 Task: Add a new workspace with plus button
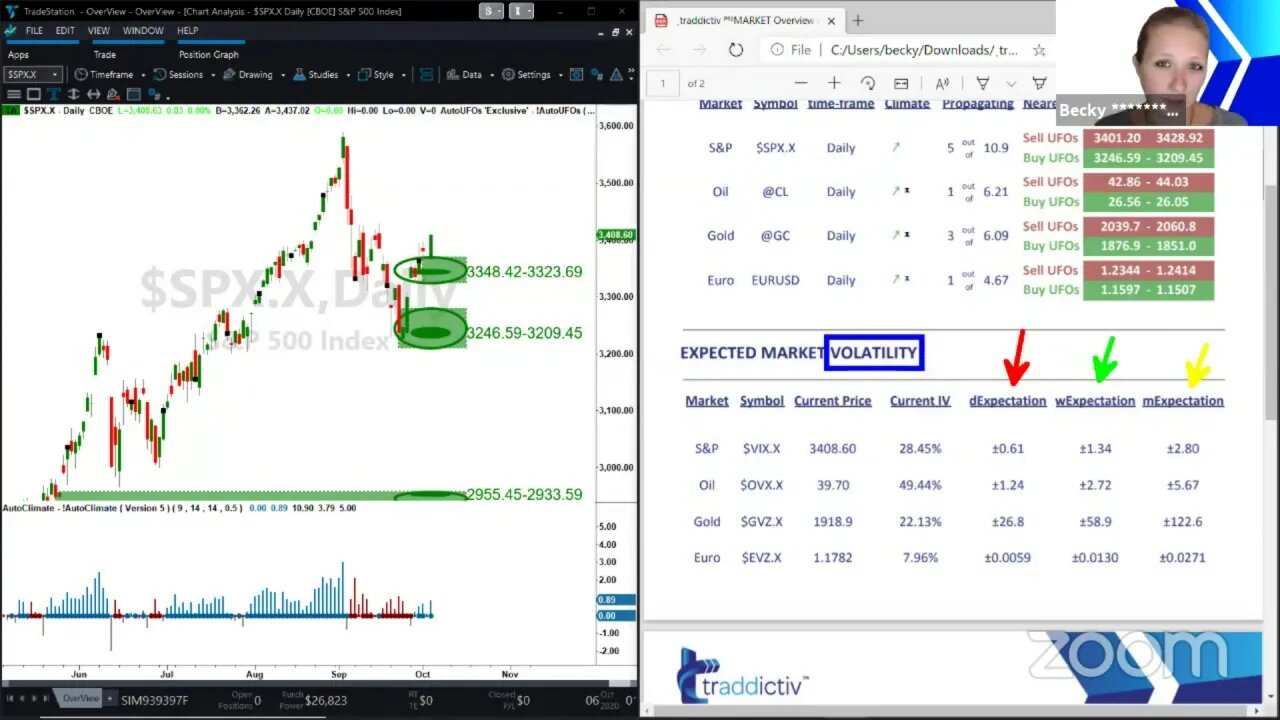(x=111, y=699)
